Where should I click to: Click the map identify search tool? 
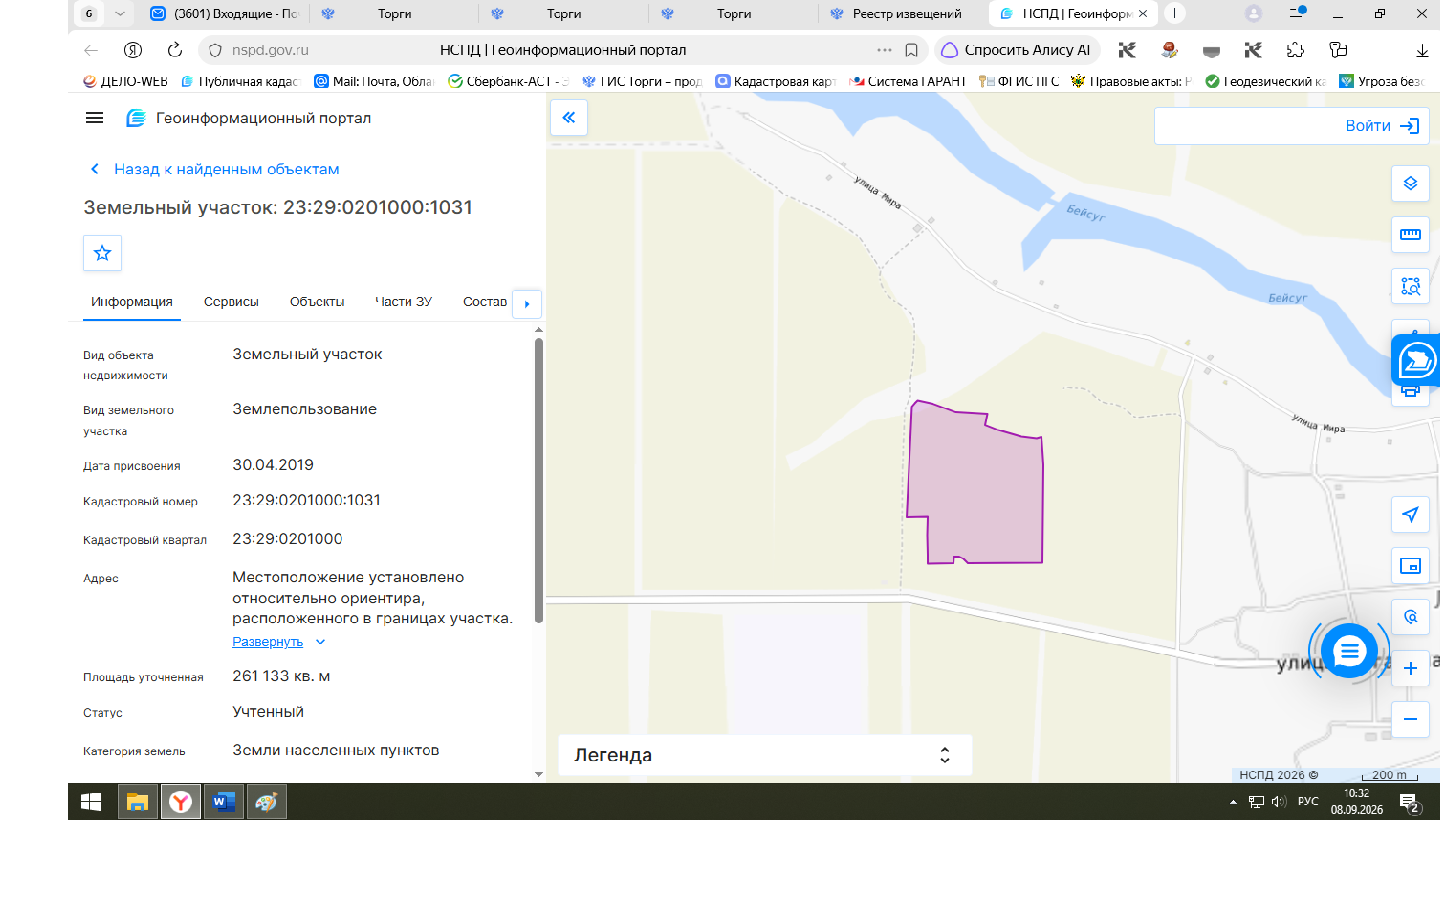click(1410, 617)
